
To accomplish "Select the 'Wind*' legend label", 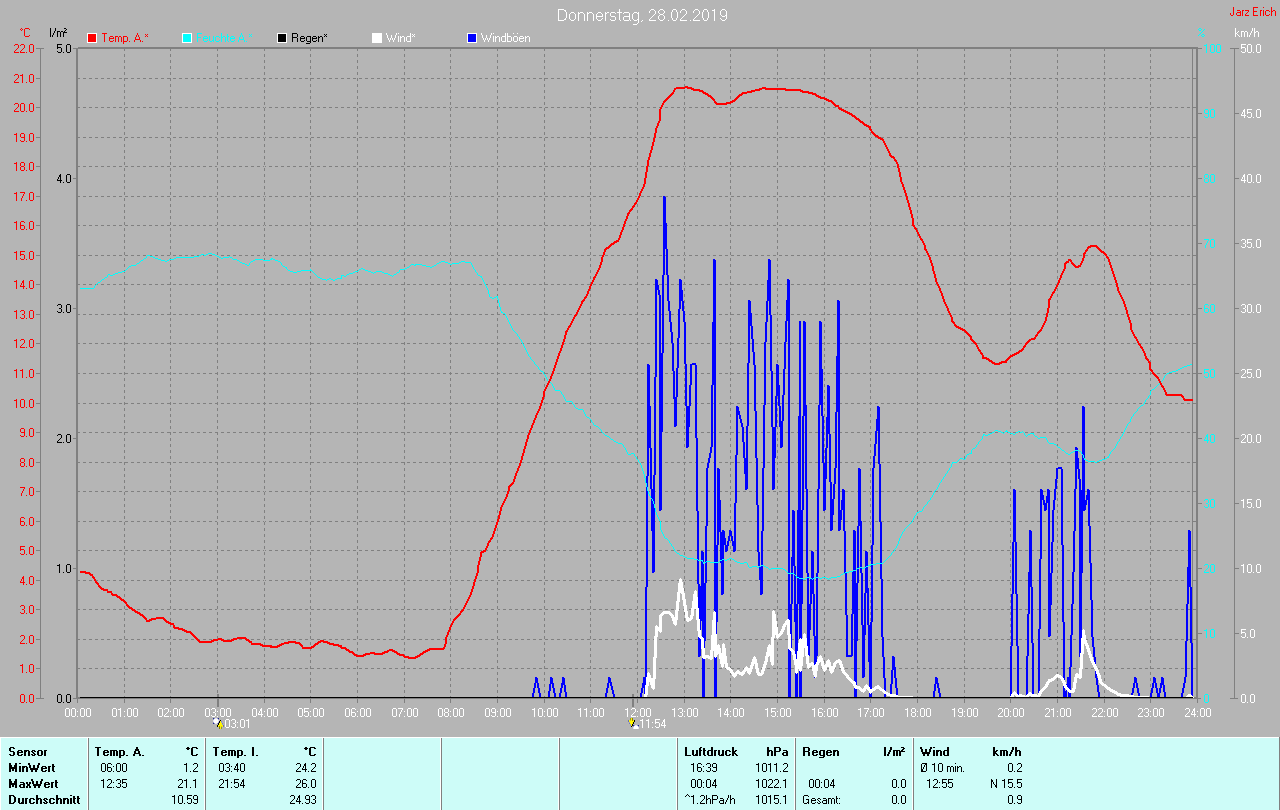I will (x=401, y=38).
